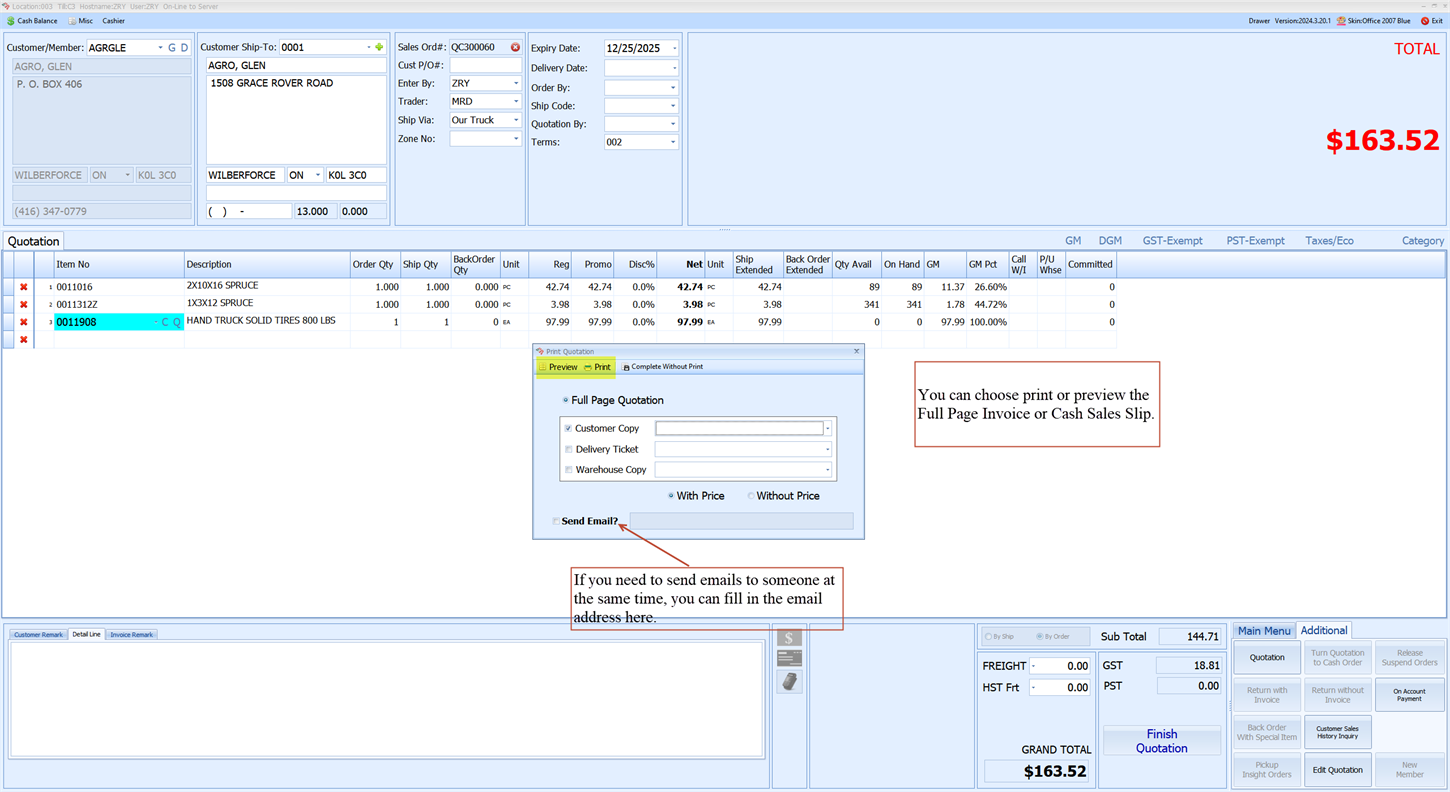Open the Invoice Remark tab
The width and height of the screenshot is (1450, 792).
[x=131, y=635]
